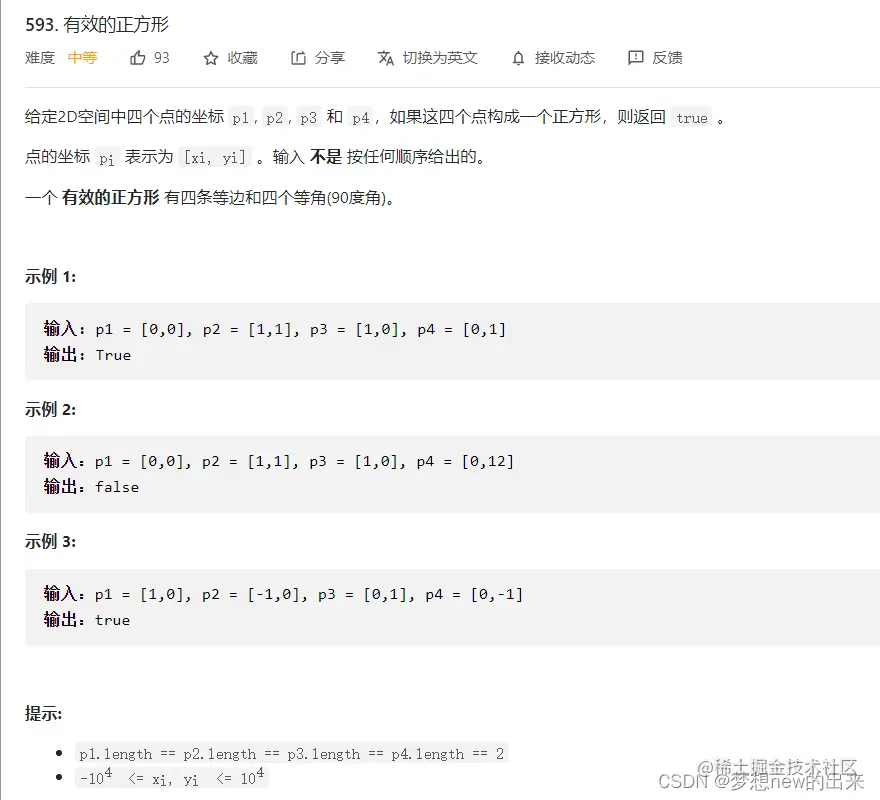Open the 反馈 feedback link
880x800 pixels.
666,58
